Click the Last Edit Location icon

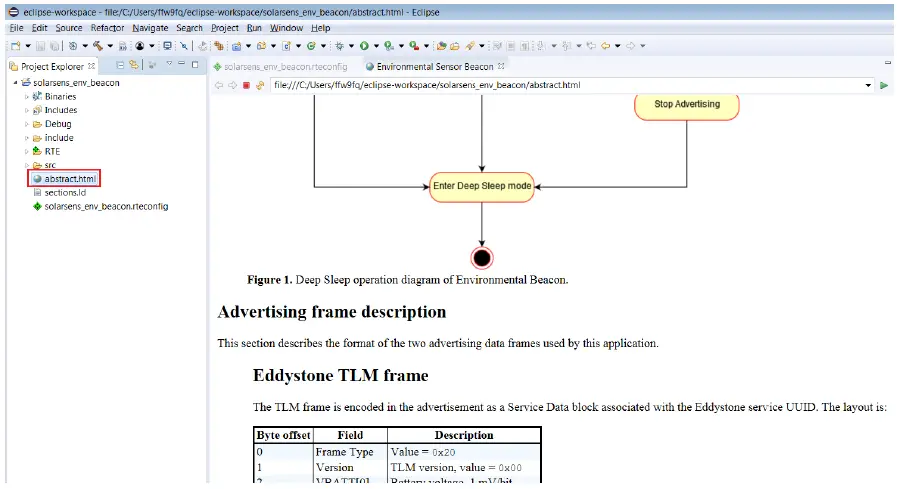[x=591, y=46]
